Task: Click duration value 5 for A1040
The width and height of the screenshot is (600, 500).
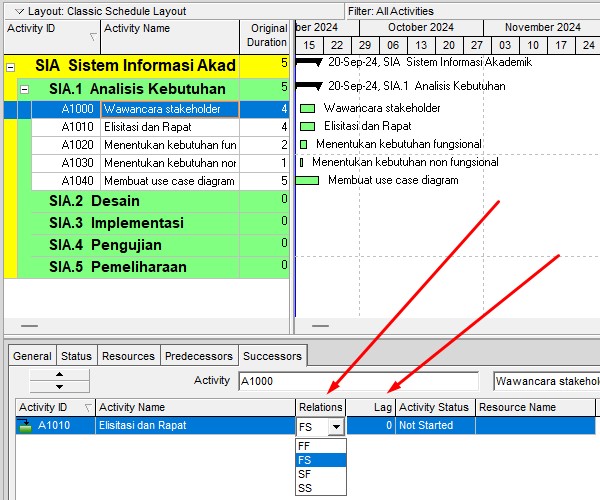Action: (x=284, y=181)
